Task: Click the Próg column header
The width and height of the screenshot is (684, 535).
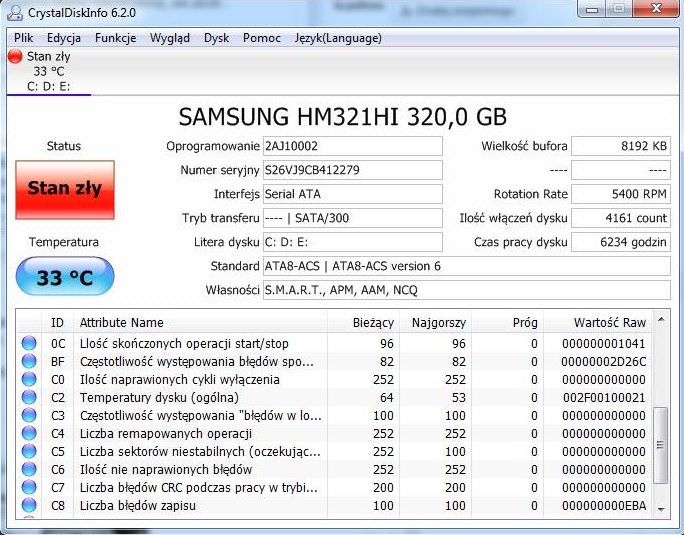Action: (x=507, y=322)
